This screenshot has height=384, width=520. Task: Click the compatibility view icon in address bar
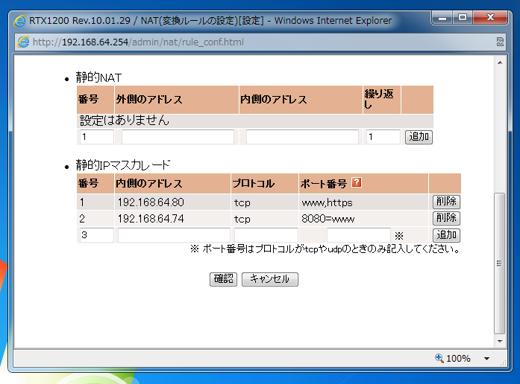pos(500,42)
